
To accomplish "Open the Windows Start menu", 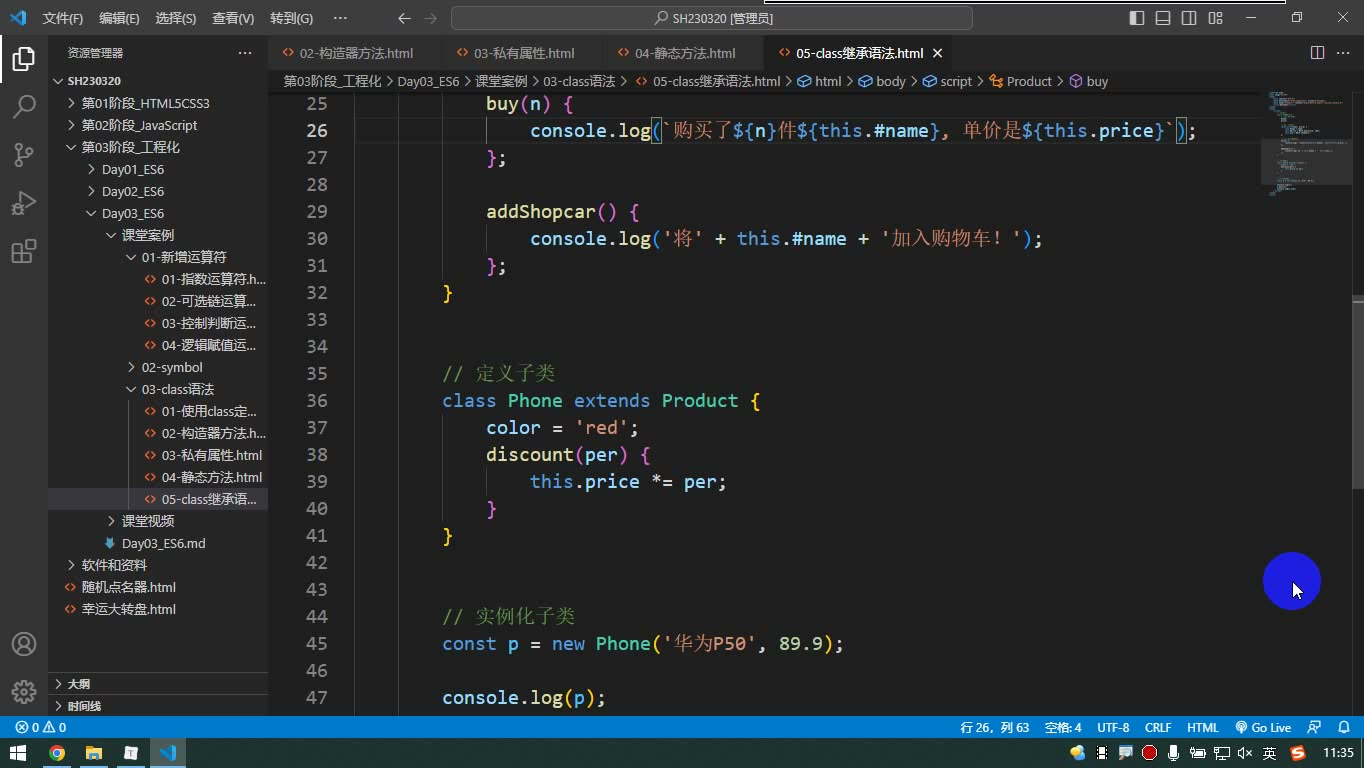I will pos(18,753).
